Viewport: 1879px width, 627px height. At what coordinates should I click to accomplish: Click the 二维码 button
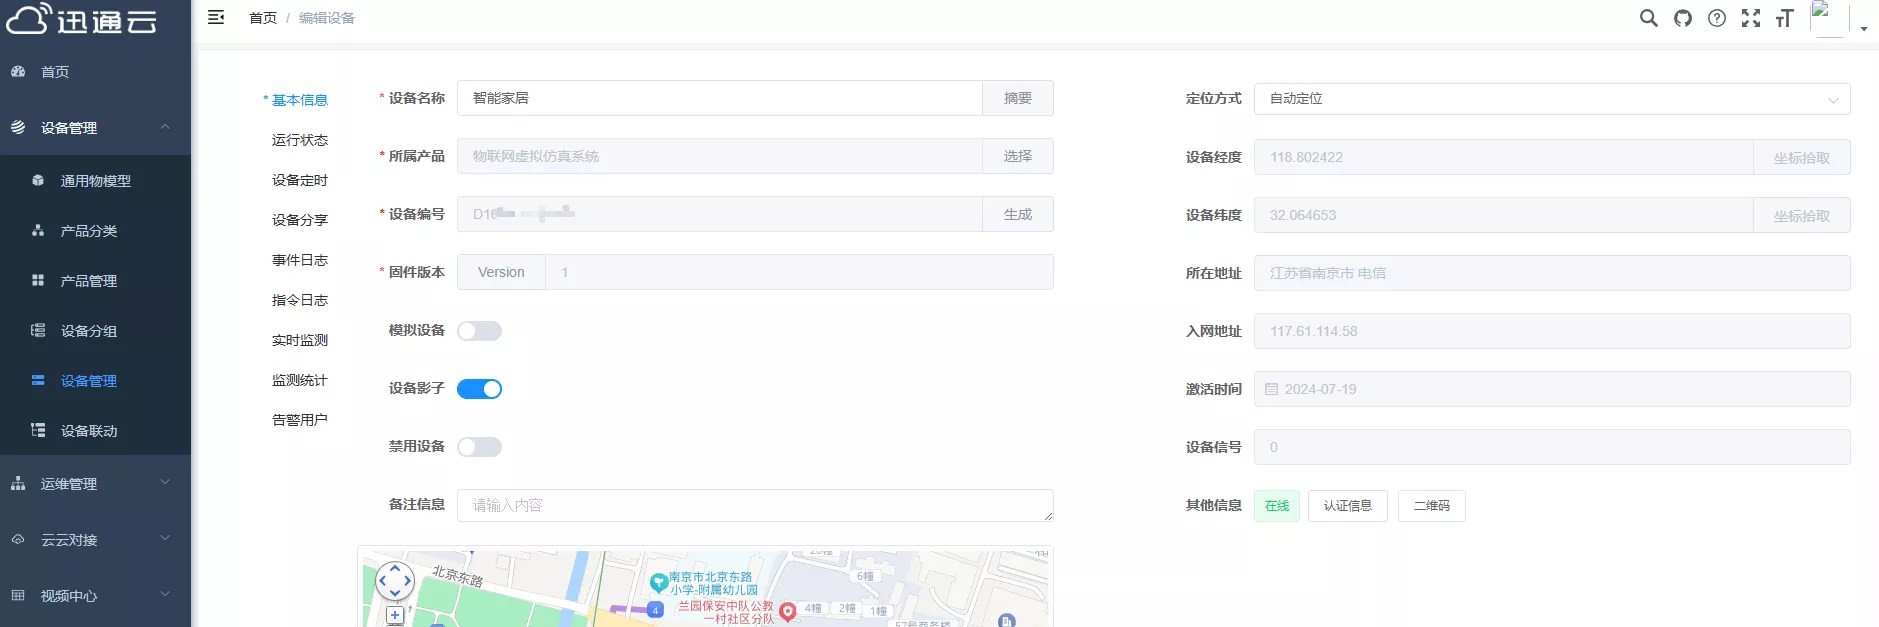click(x=1431, y=506)
